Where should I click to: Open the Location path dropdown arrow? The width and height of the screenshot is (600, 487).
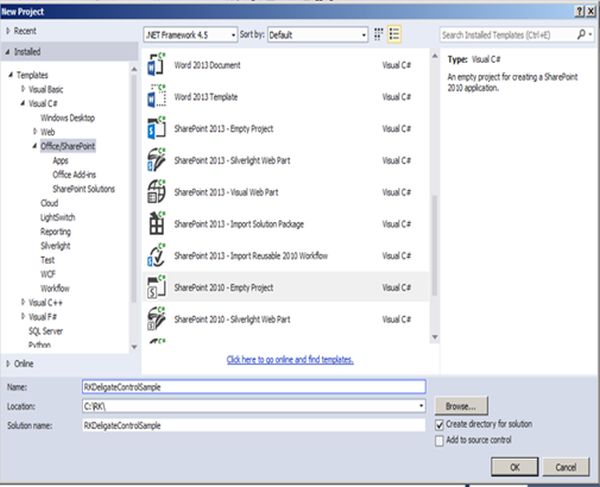(x=421, y=406)
